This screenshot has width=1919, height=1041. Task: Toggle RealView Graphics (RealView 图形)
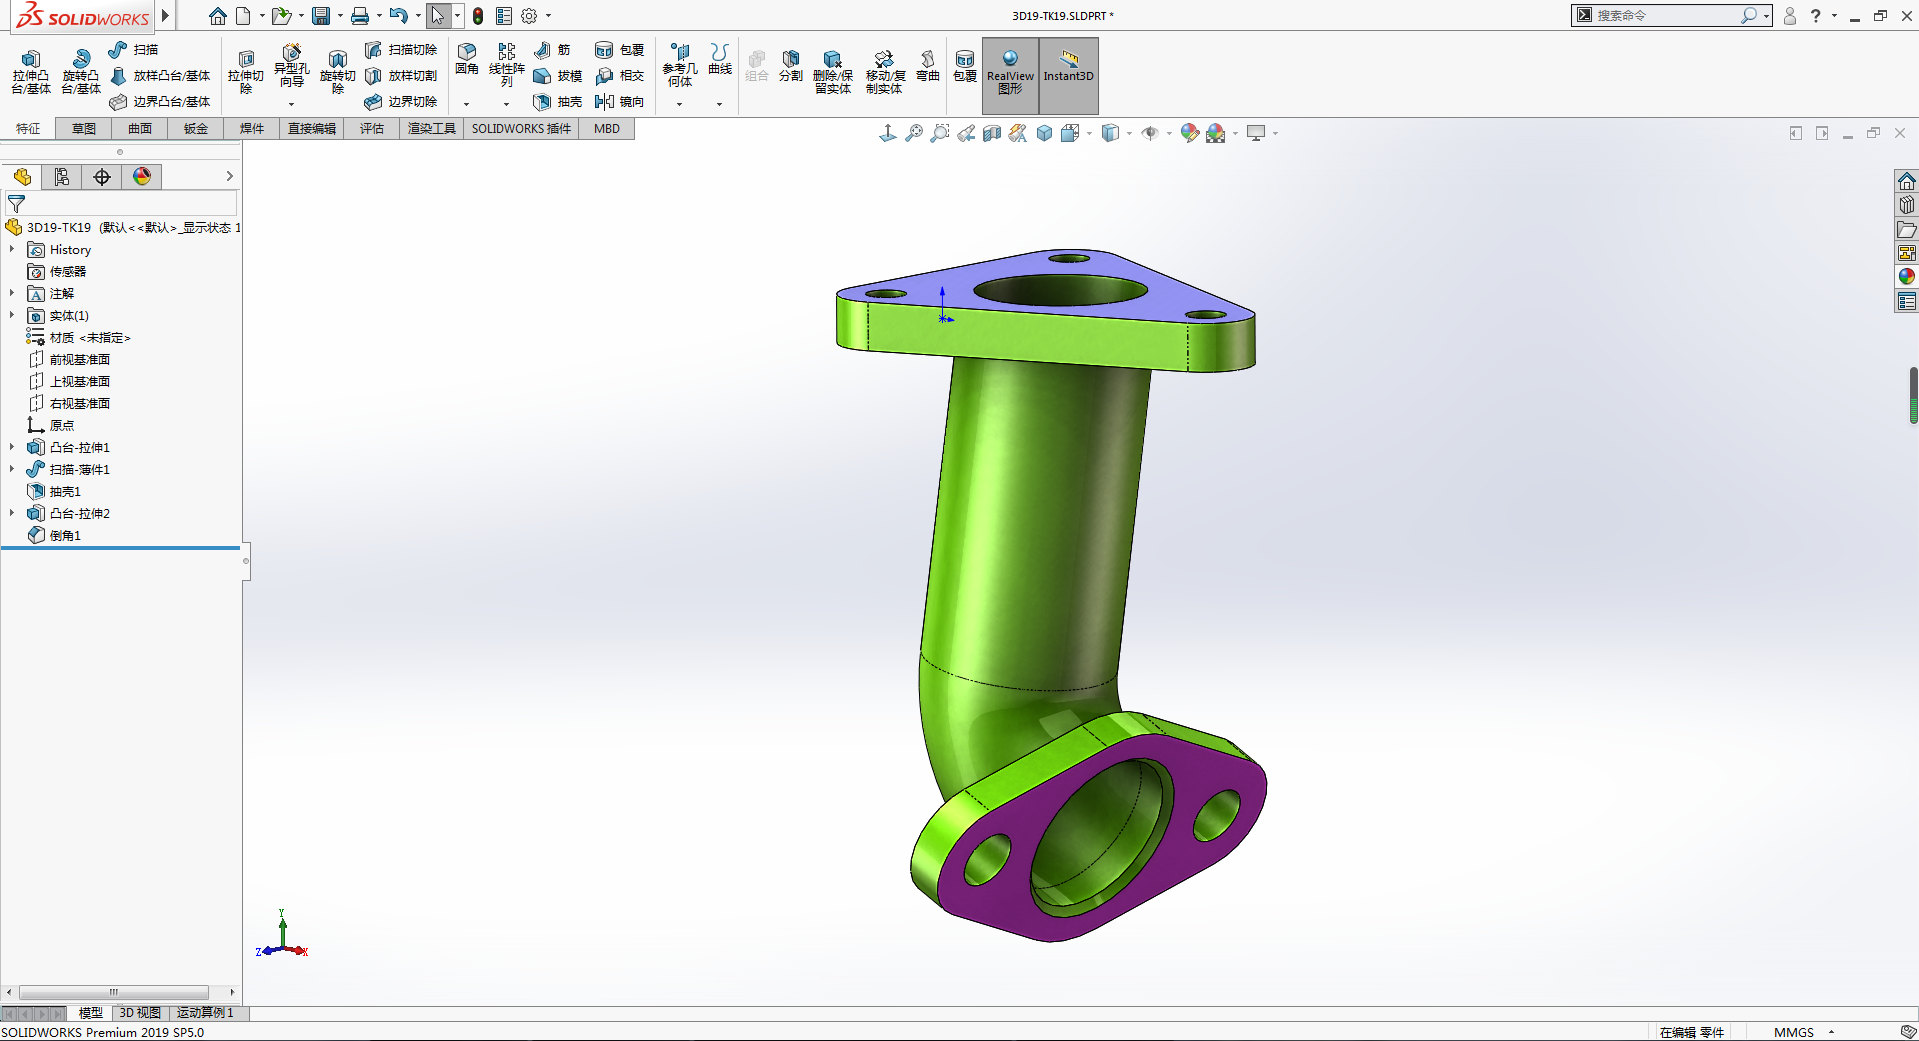pos(1010,76)
